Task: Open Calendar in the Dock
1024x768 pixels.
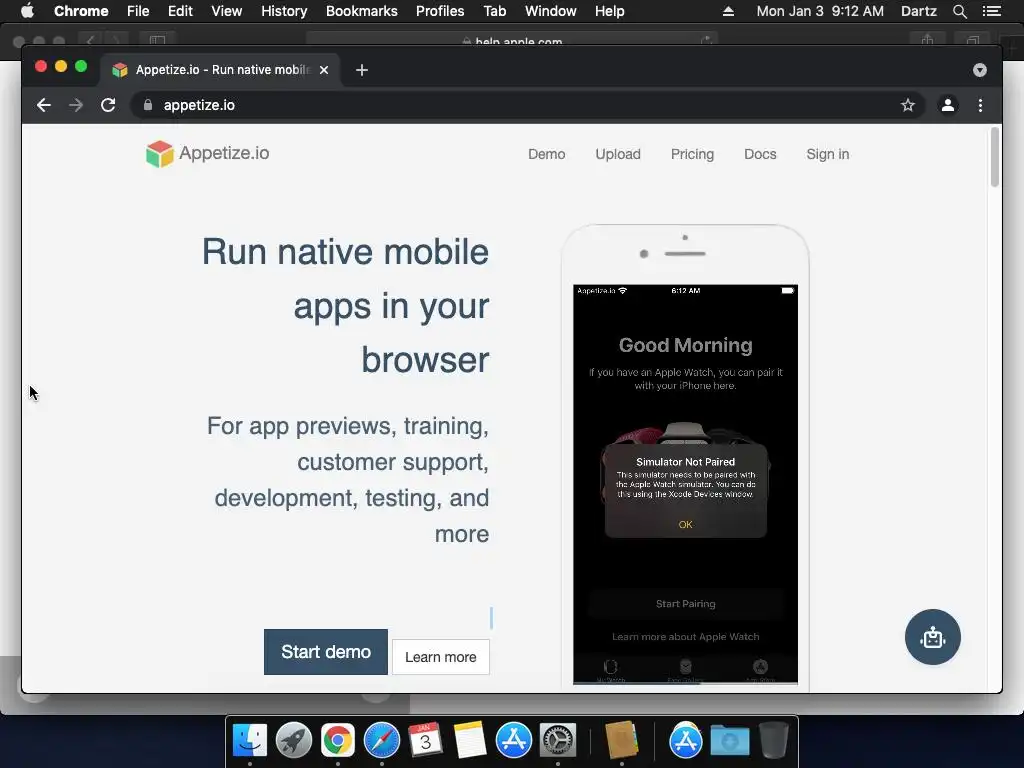Action: tap(425, 741)
